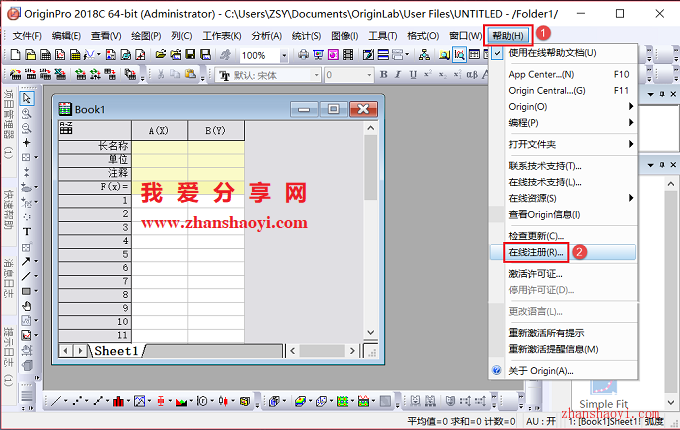Click row 1 header in Book1
This screenshot has height=430, width=680.
click(x=95, y=200)
